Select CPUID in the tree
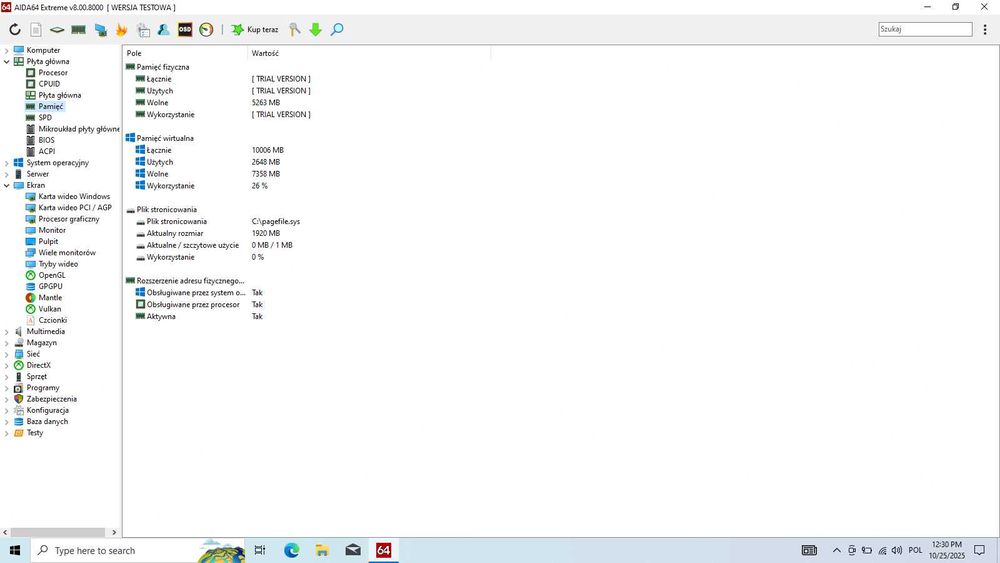 [48, 84]
